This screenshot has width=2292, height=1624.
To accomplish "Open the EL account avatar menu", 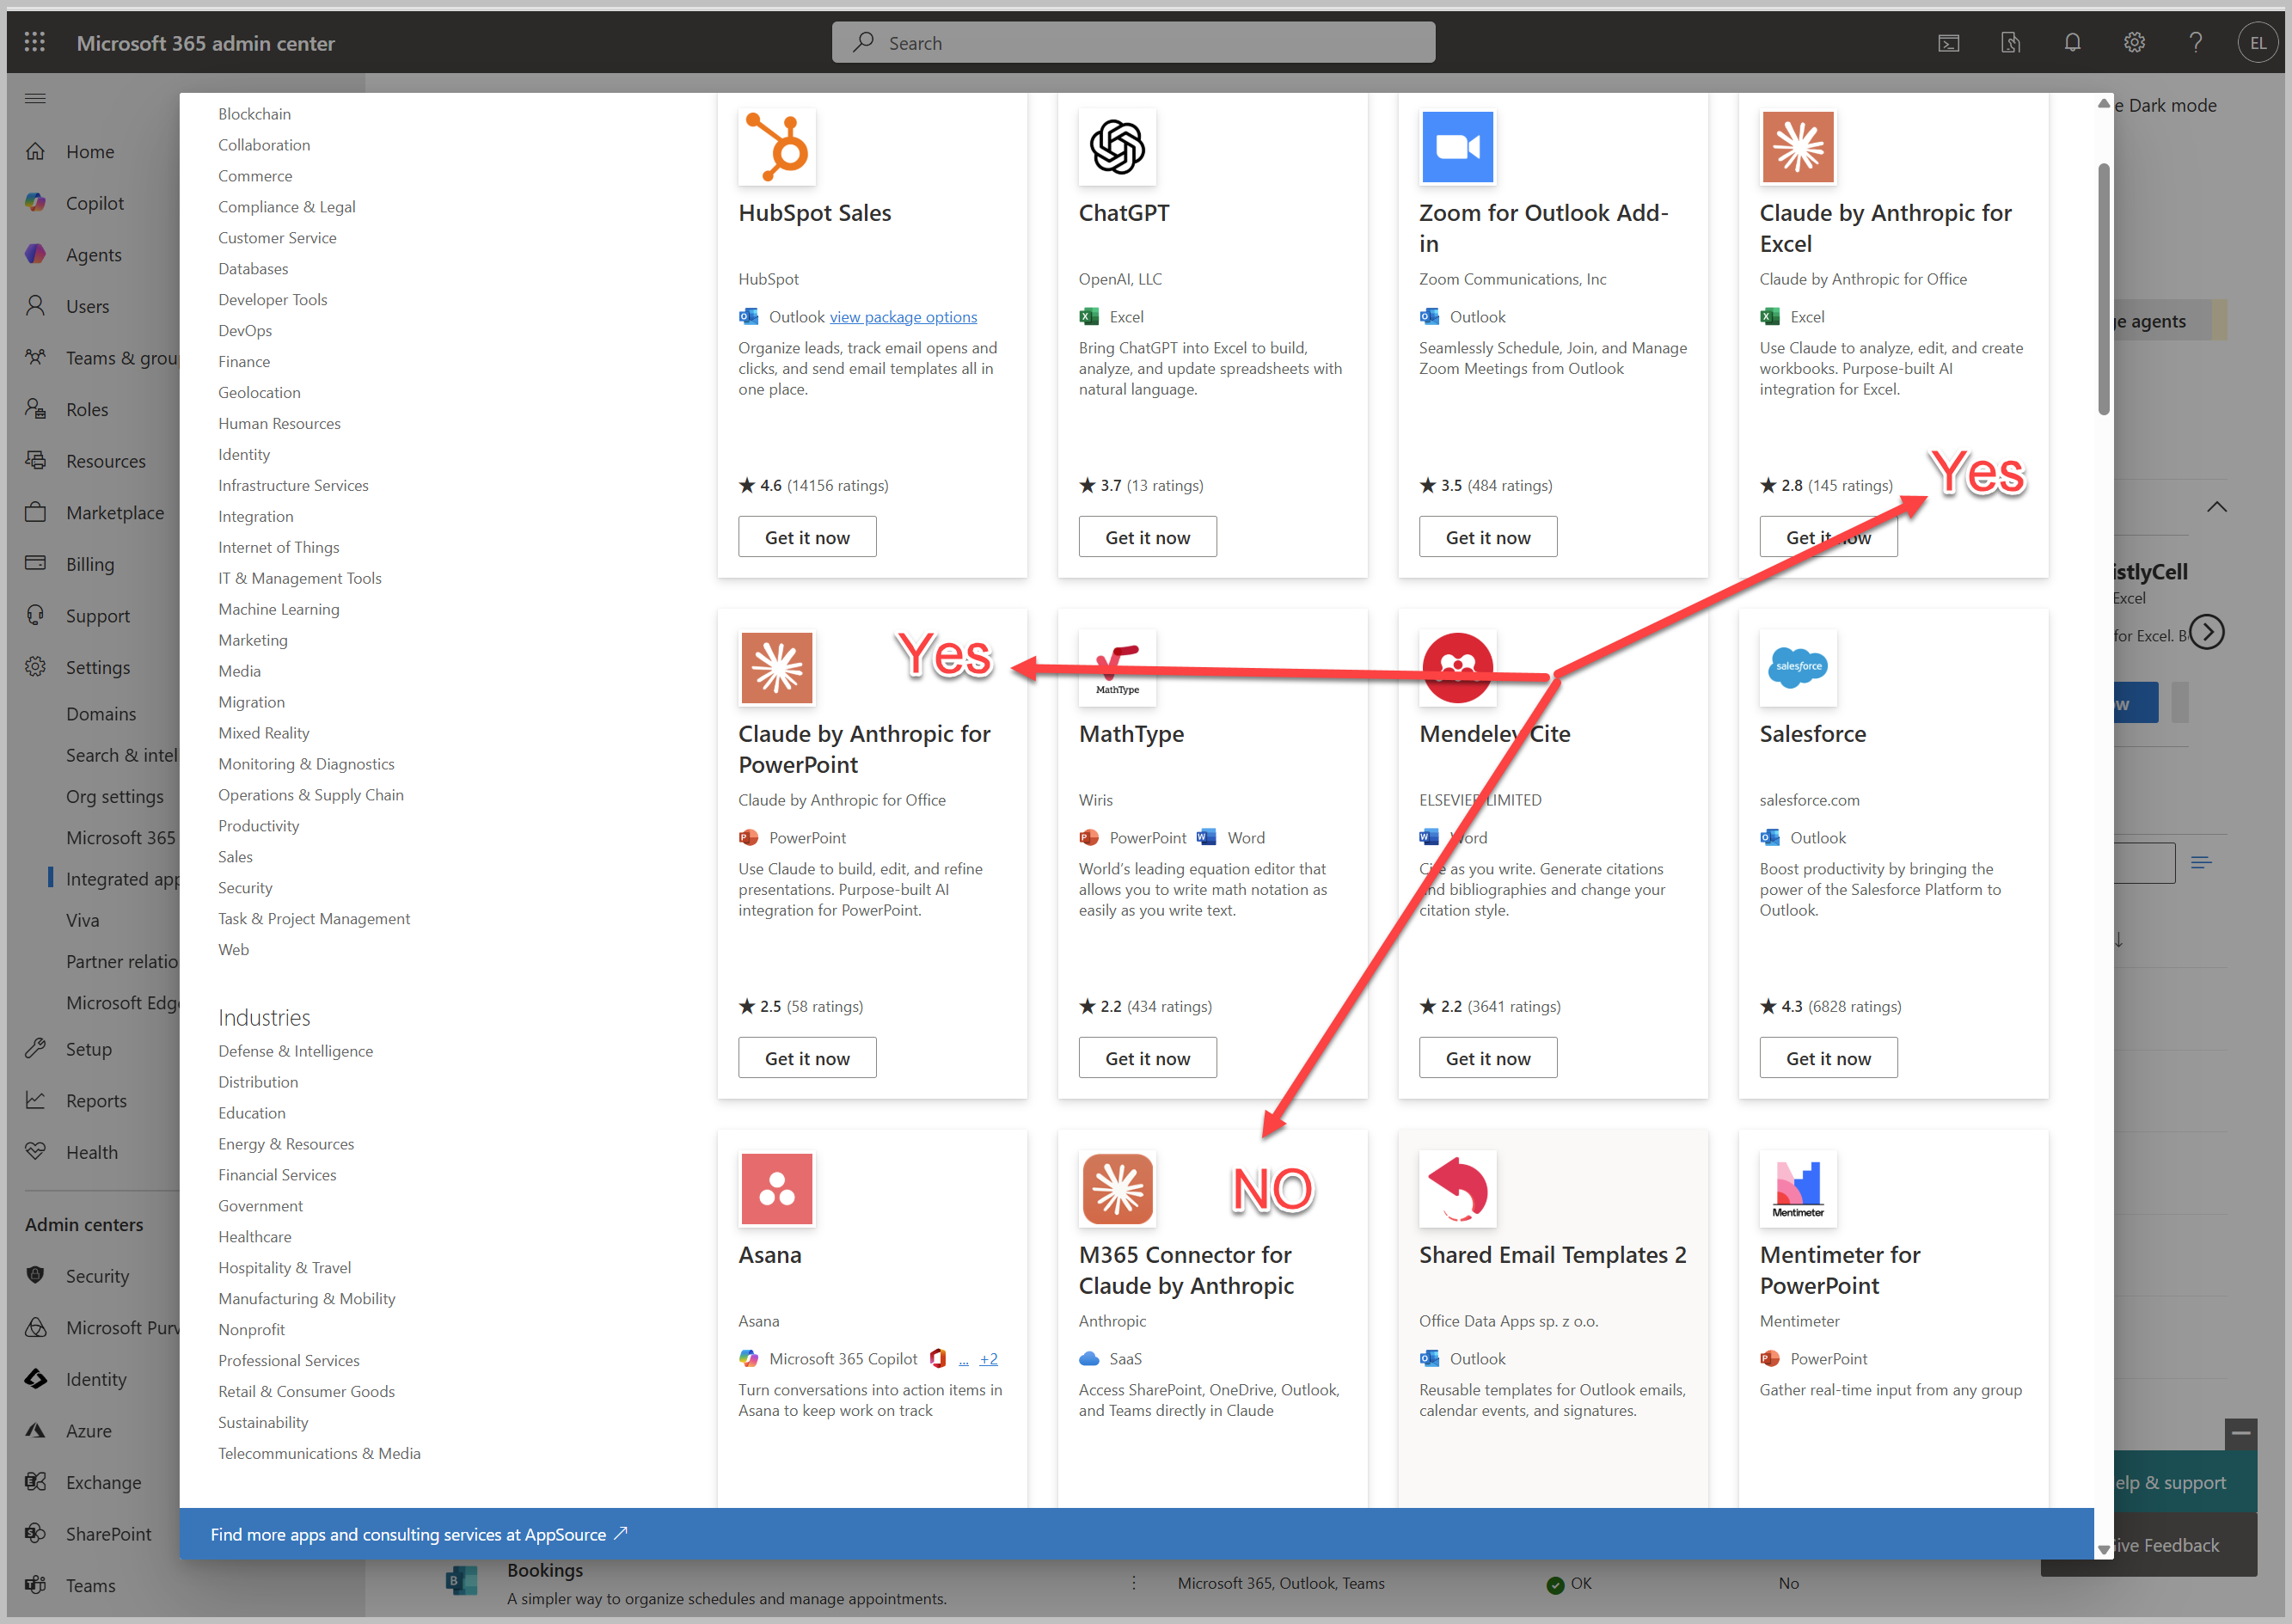I will coord(2257,43).
